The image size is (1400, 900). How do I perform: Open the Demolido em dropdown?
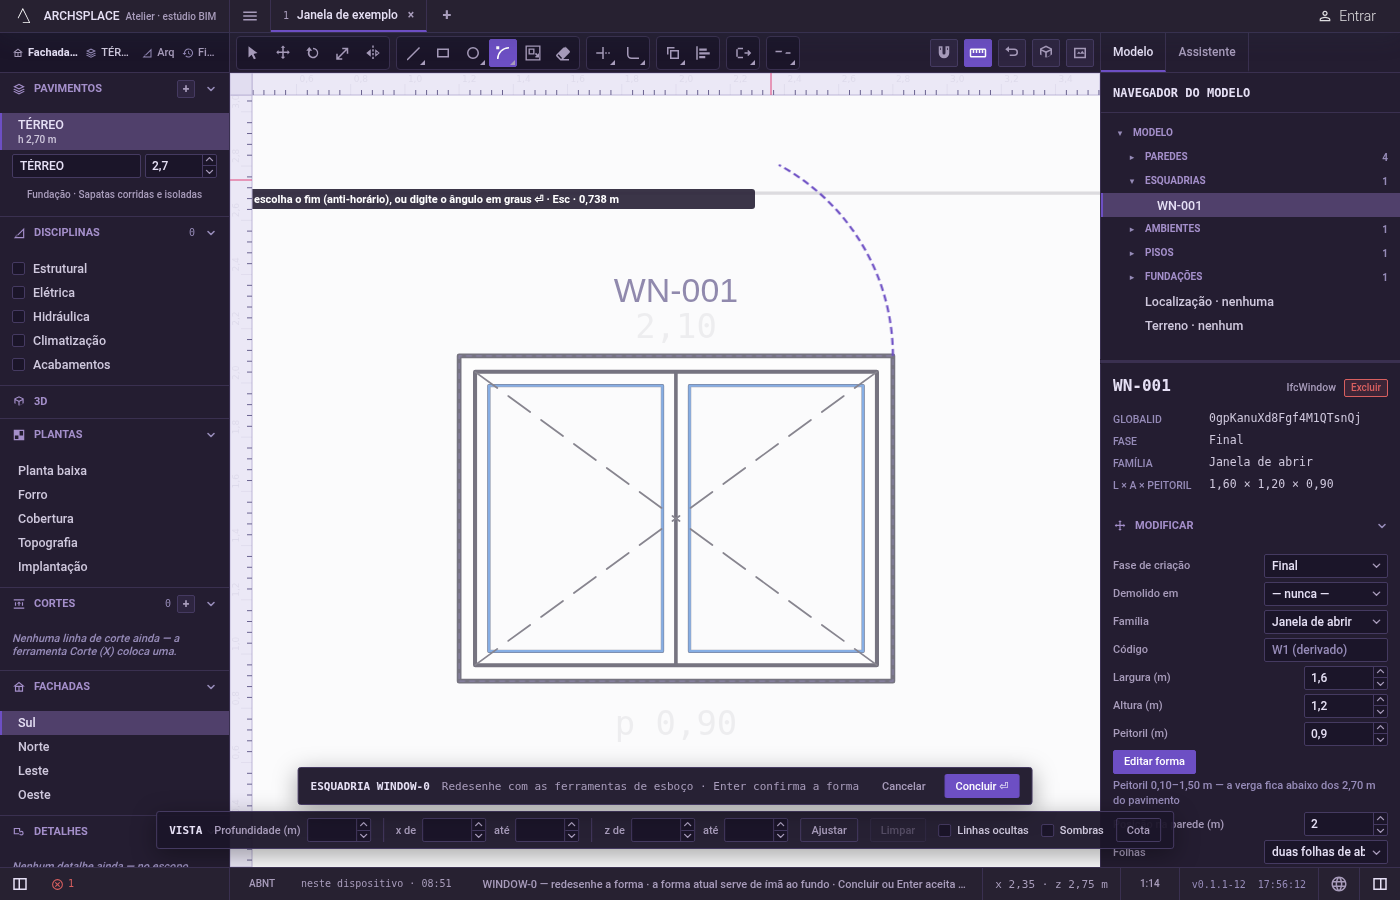pos(1325,594)
